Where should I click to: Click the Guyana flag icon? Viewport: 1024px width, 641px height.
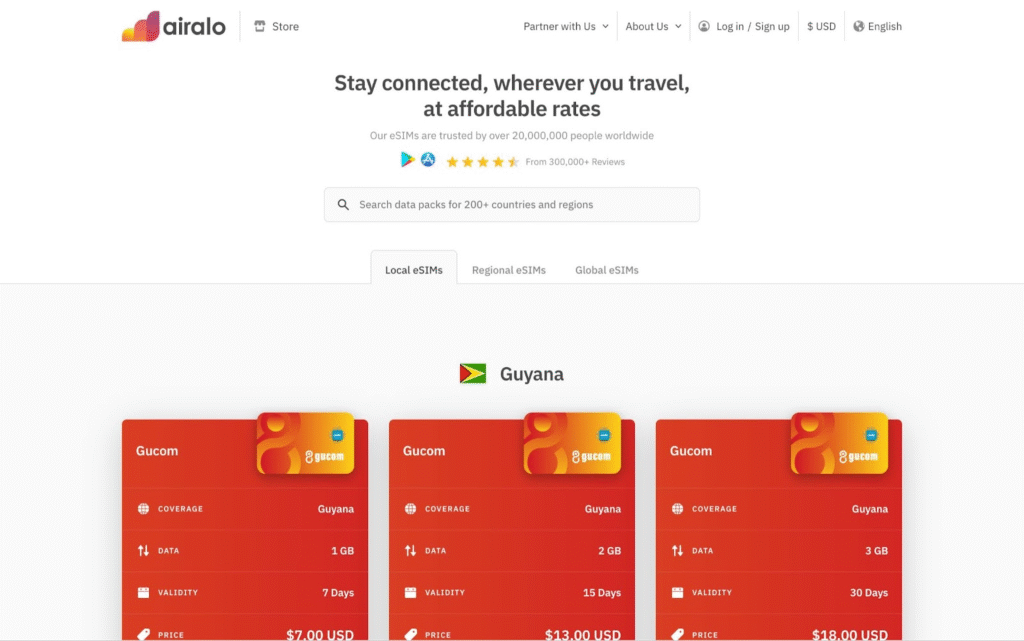472,373
